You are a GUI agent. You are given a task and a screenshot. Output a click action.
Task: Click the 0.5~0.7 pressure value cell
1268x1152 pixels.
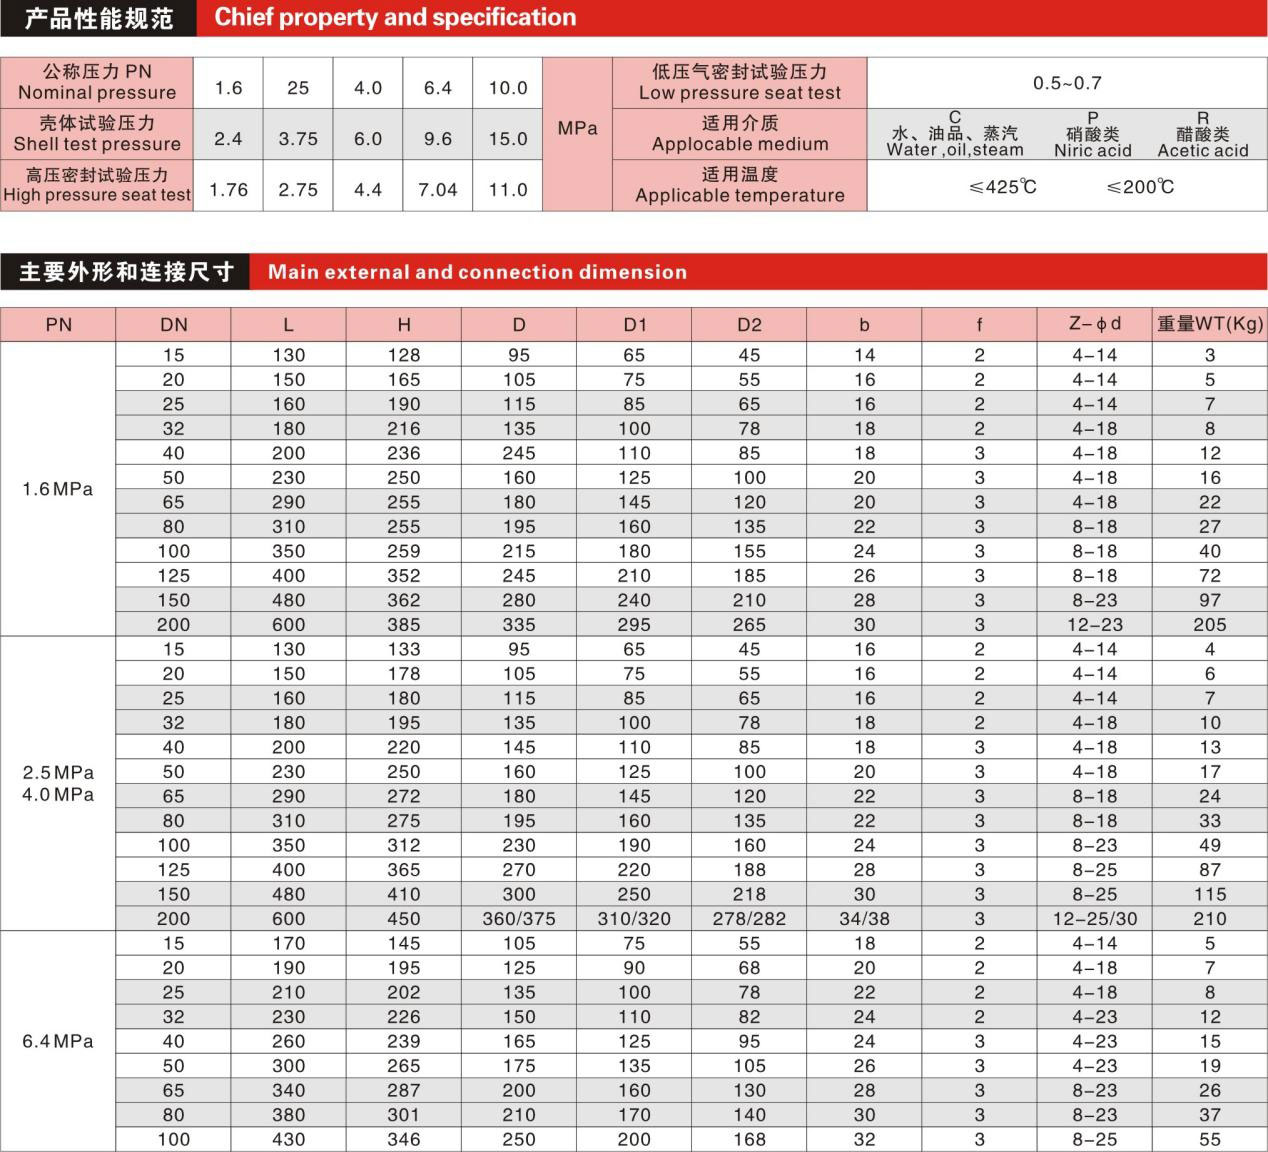[x=1067, y=83]
